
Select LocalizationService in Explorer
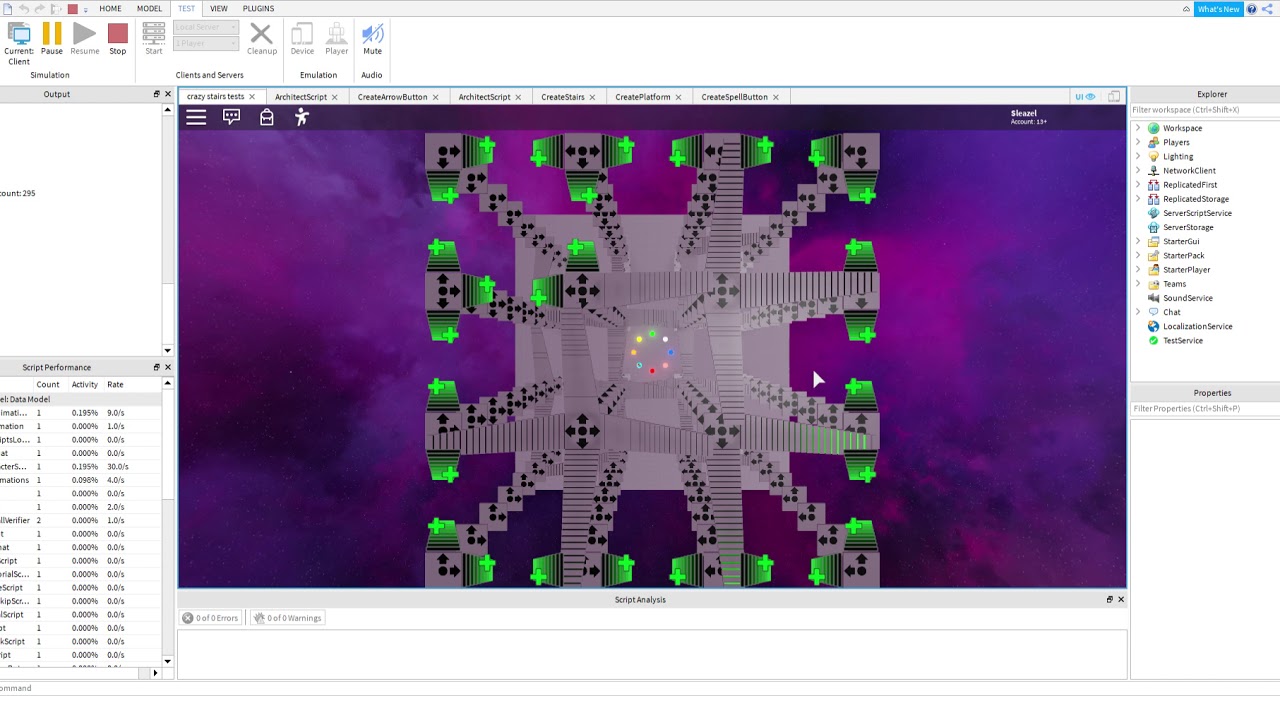1197,326
